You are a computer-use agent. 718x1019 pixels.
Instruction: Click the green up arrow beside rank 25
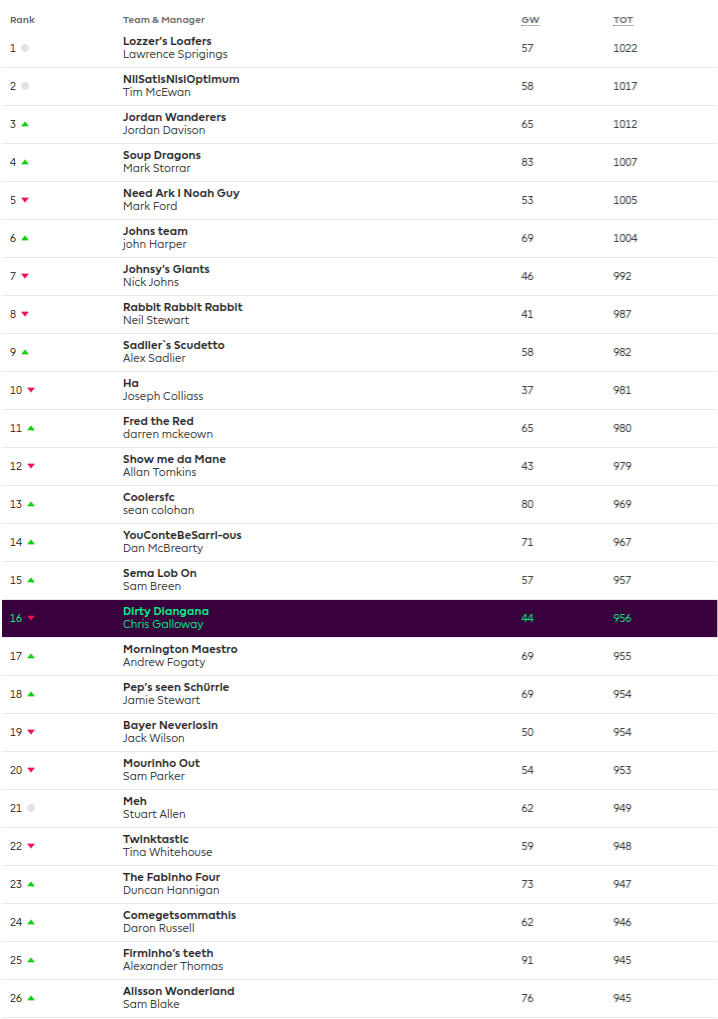(31, 960)
